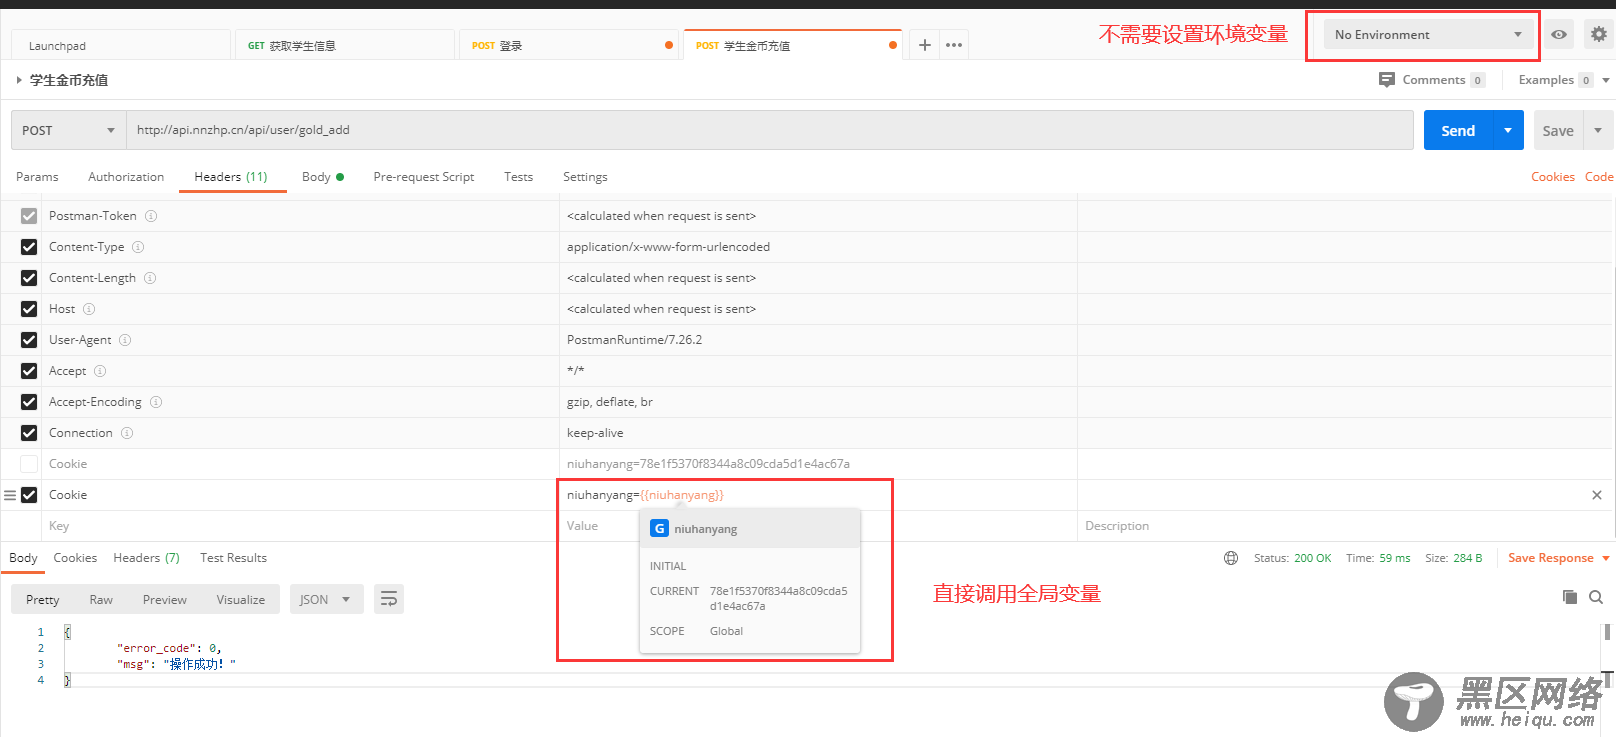Switch to the Launchpad tab
This screenshot has height=737, width=1616.
click(120, 45)
